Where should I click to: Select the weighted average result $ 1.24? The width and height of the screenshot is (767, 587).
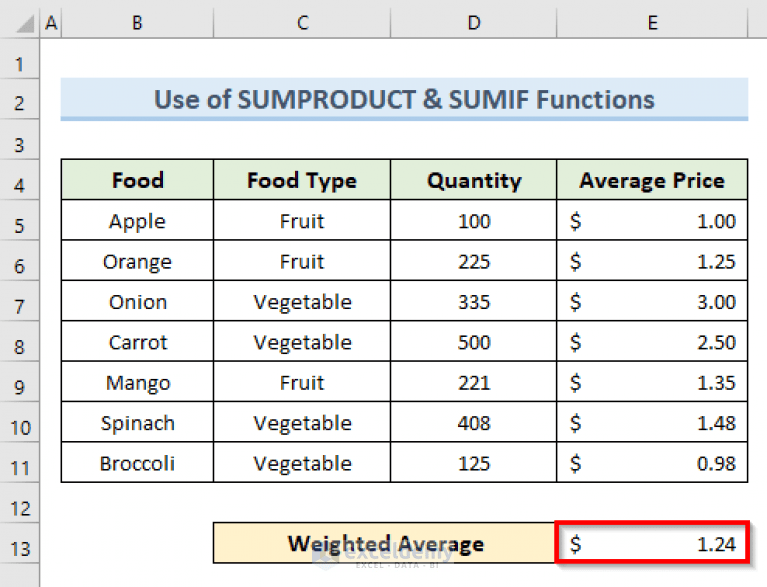coord(652,543)
